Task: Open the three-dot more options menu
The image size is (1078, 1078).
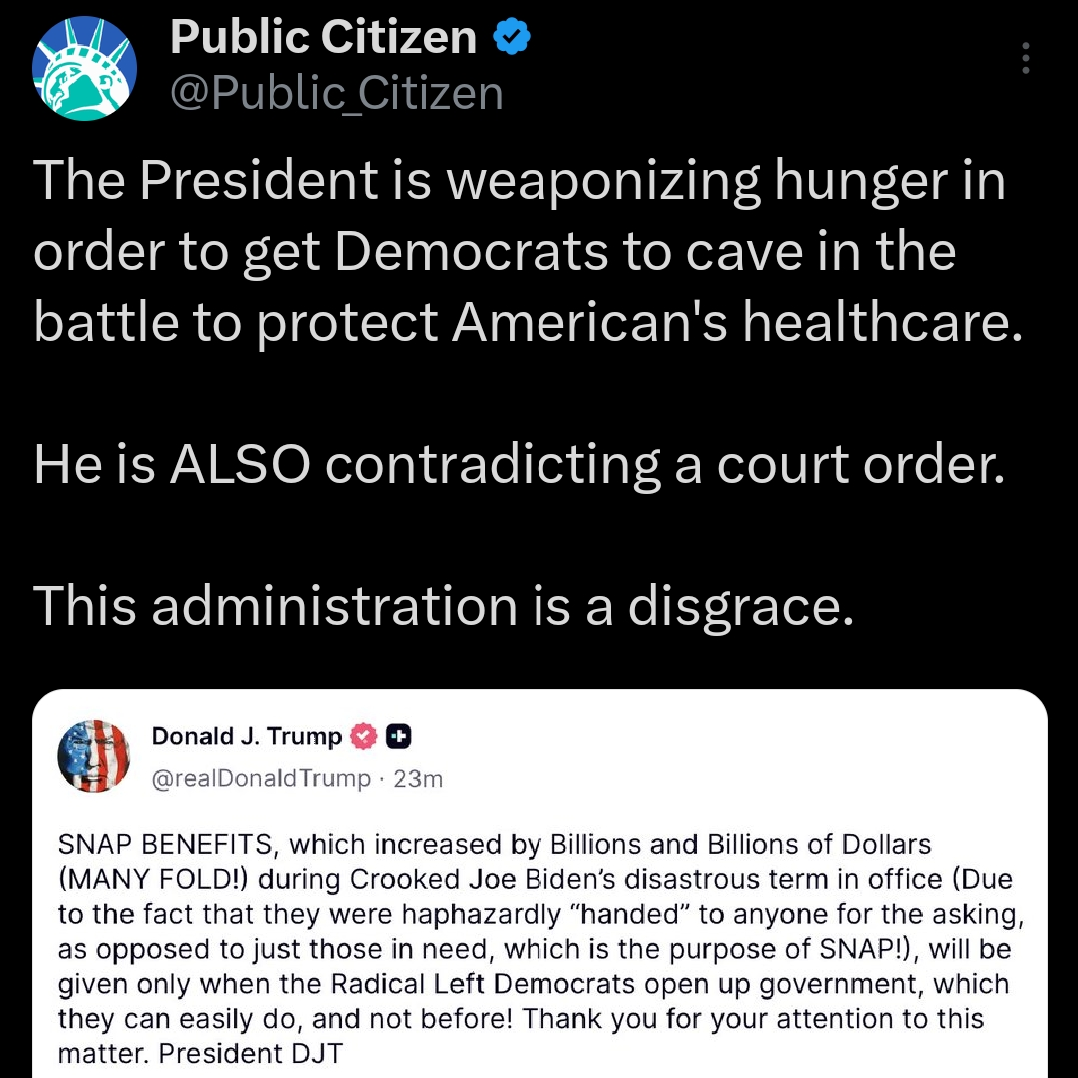Action: [x=1025, y=59]
